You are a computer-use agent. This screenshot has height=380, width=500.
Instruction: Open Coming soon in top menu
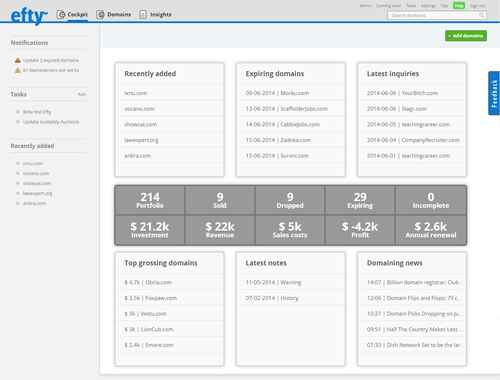389,6
